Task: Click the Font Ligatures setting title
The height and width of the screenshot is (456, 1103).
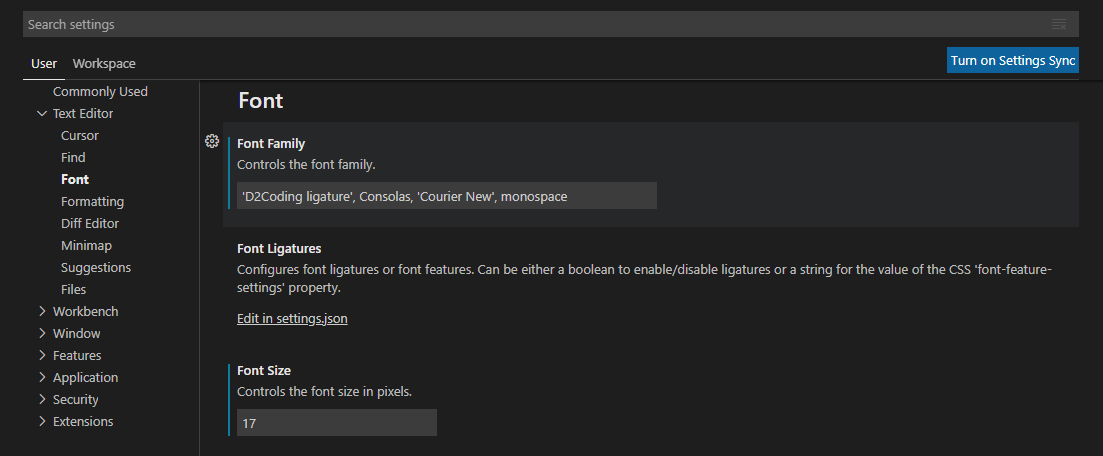Action: pyautogui.click(x=279, y=248)
